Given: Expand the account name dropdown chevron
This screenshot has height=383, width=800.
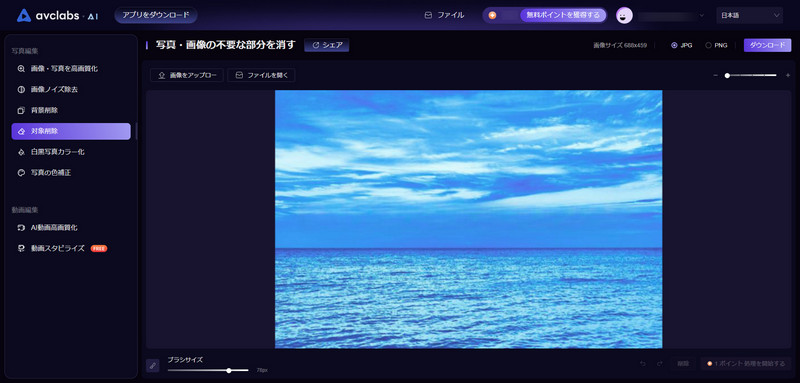Looking at the screenshot, I should coord(702,15).
